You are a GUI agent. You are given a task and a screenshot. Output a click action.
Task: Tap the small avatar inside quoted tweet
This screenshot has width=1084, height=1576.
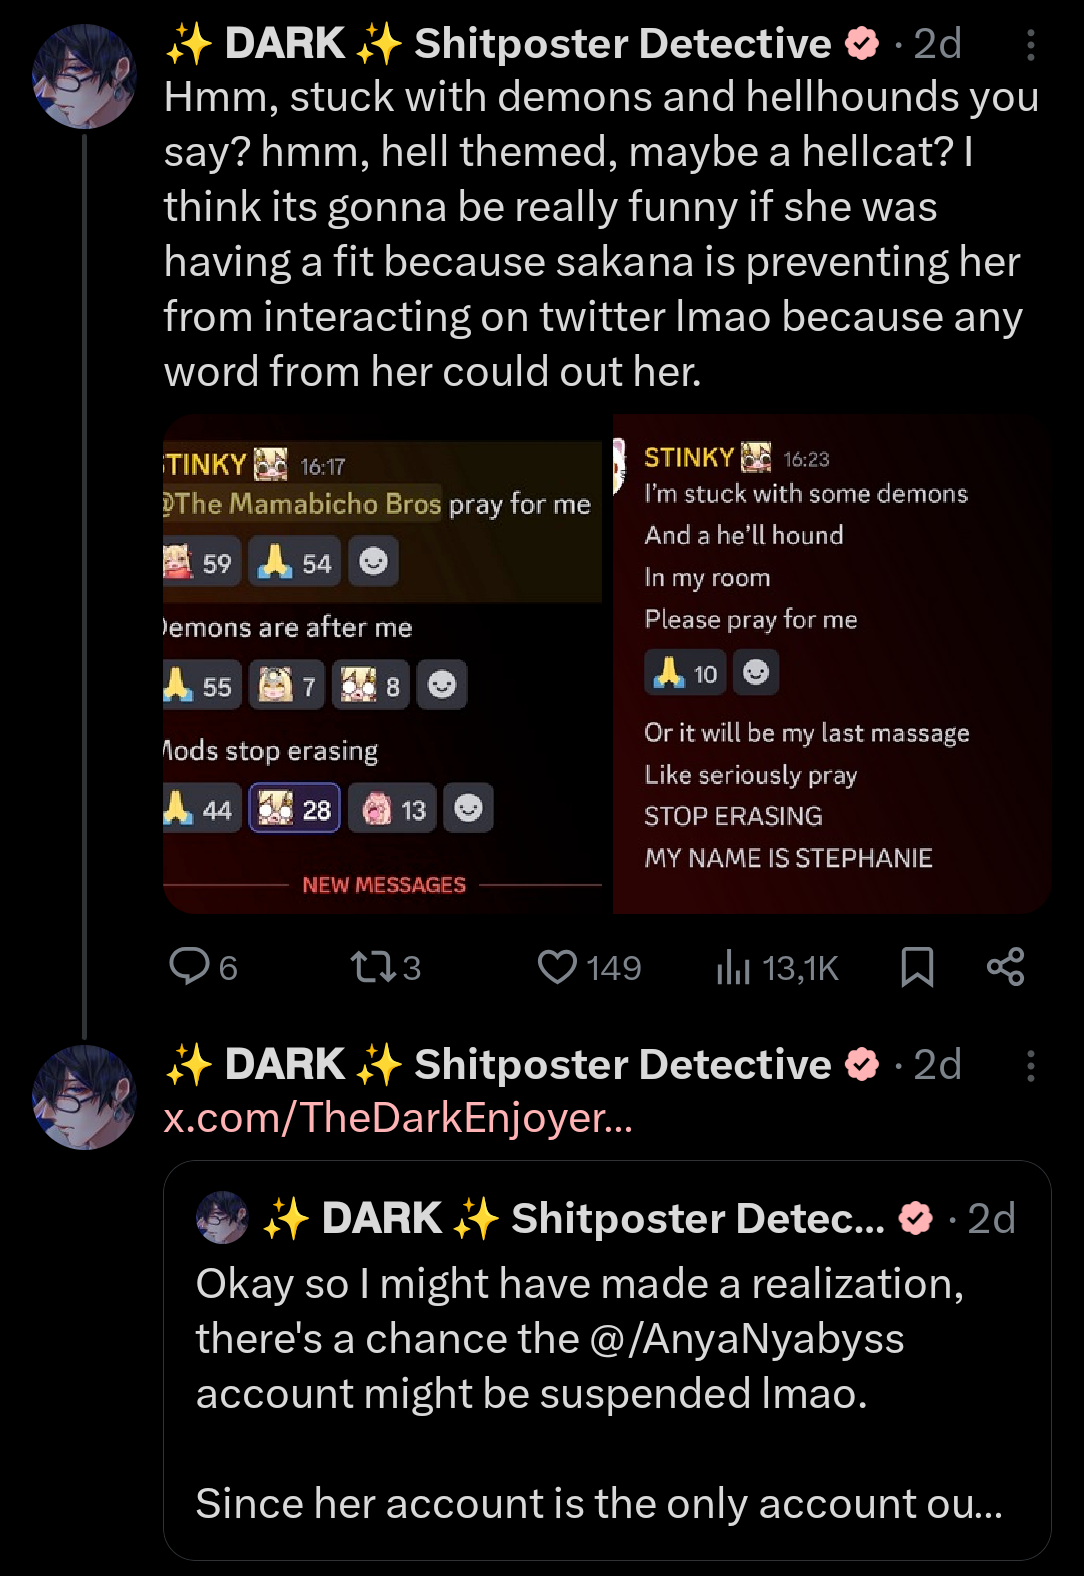click(x=222, y=1217)
